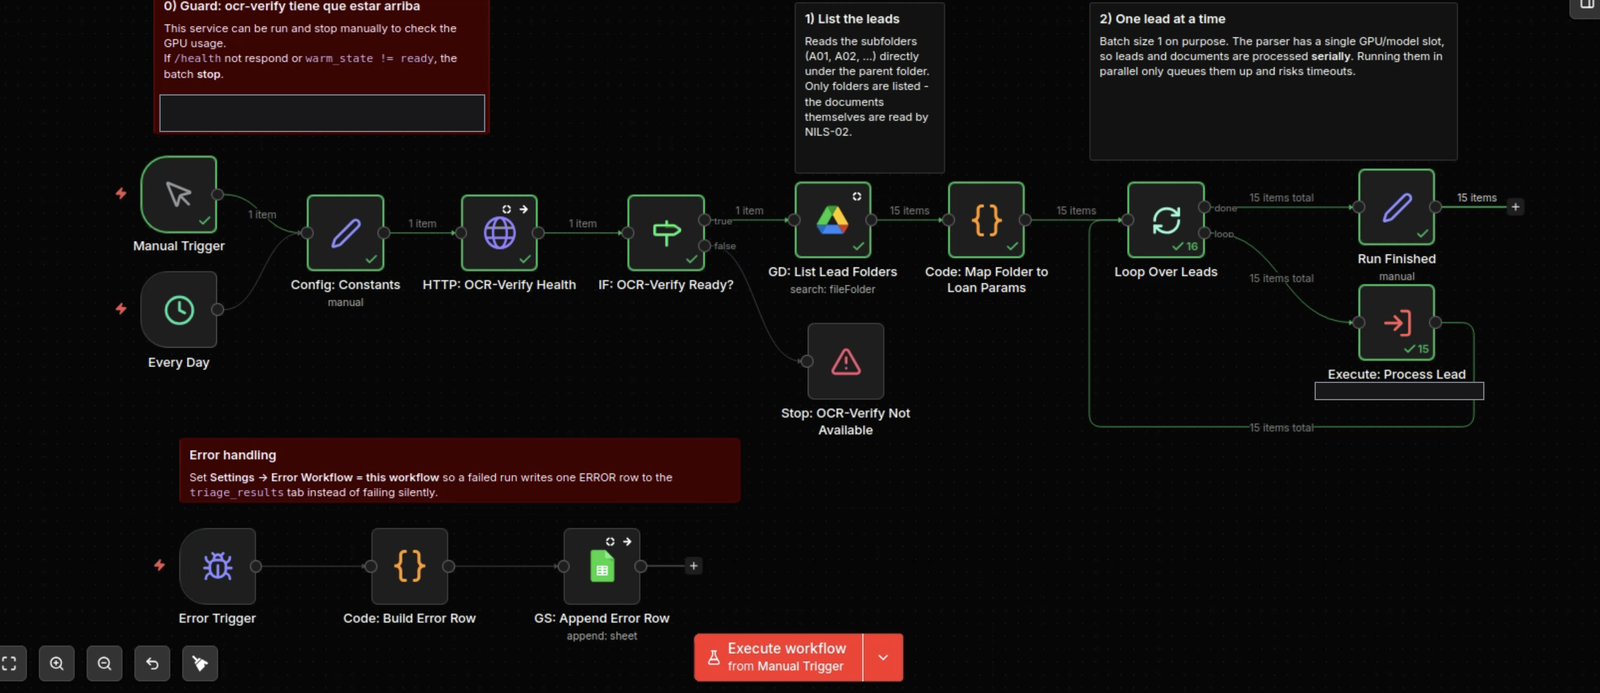Screen dimensions: 1600x693
Task: Select Stop: OCR-Verify Not Available node
Action: [845, 361]
